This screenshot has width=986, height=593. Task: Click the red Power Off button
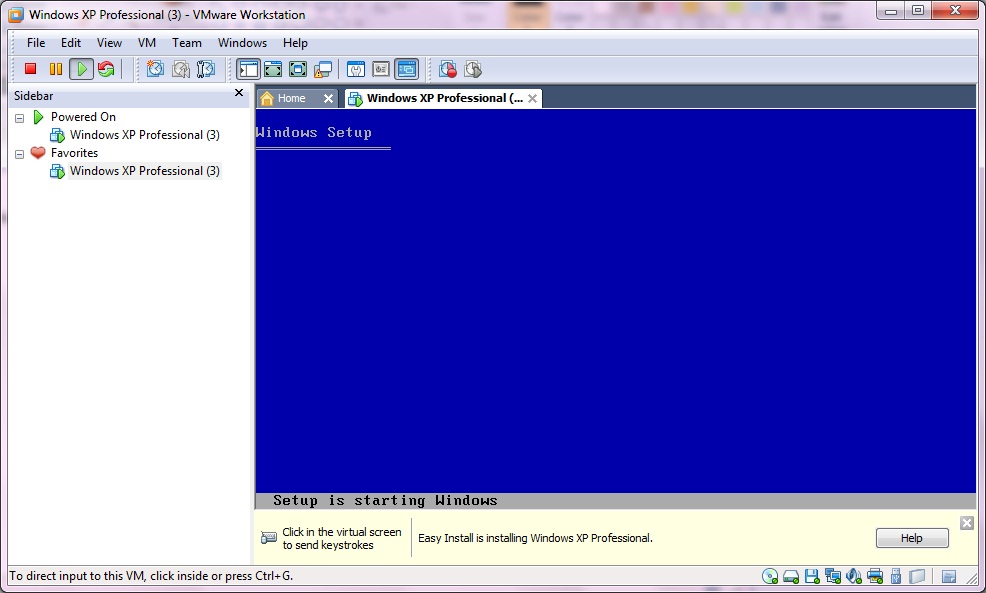pyautogui.click(x=30, y=69)
